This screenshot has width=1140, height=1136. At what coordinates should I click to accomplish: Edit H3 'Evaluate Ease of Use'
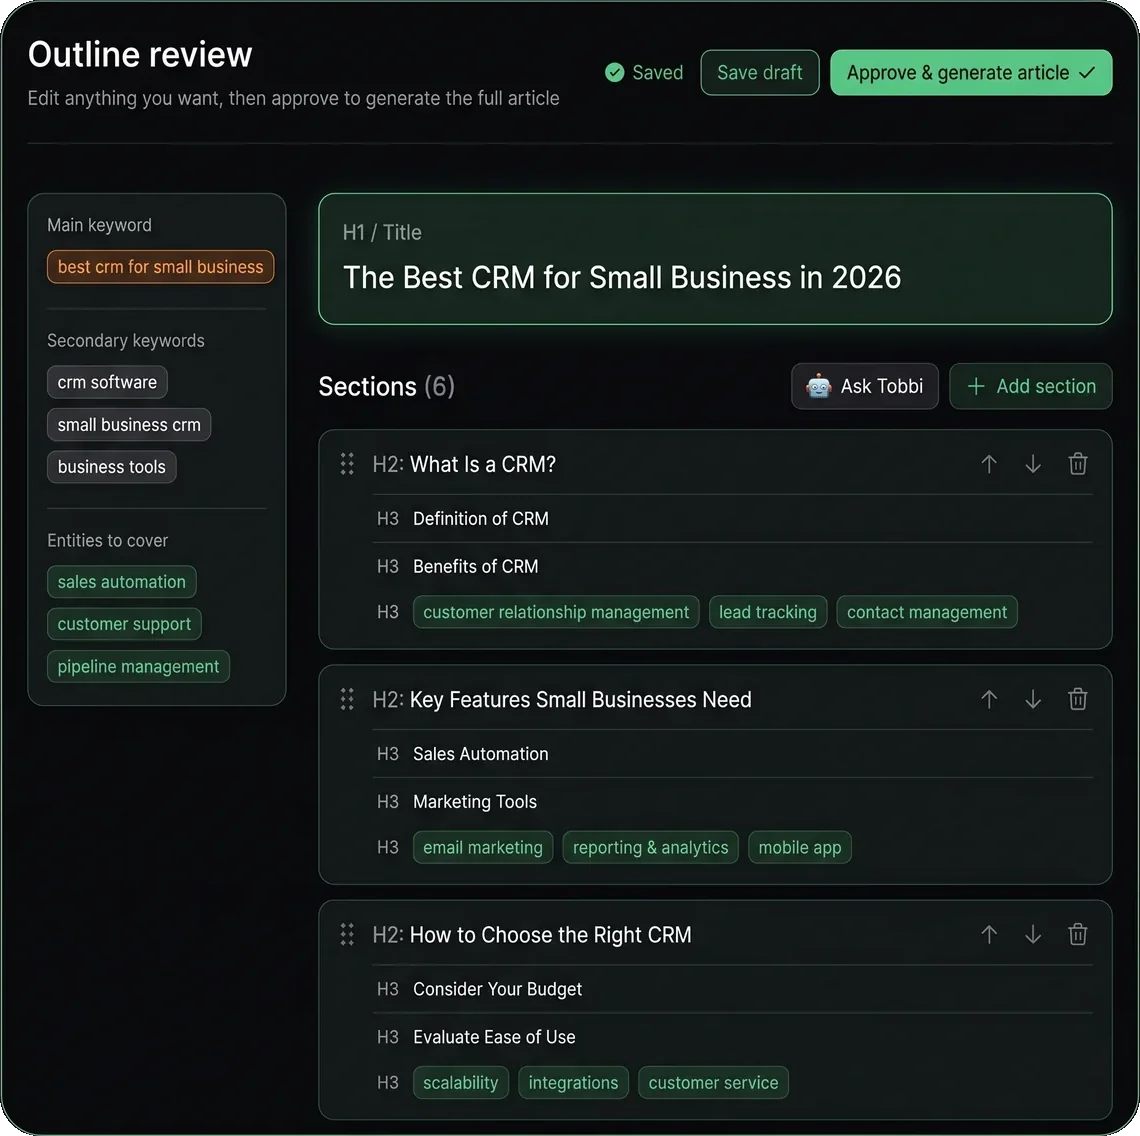(494, 1037)
